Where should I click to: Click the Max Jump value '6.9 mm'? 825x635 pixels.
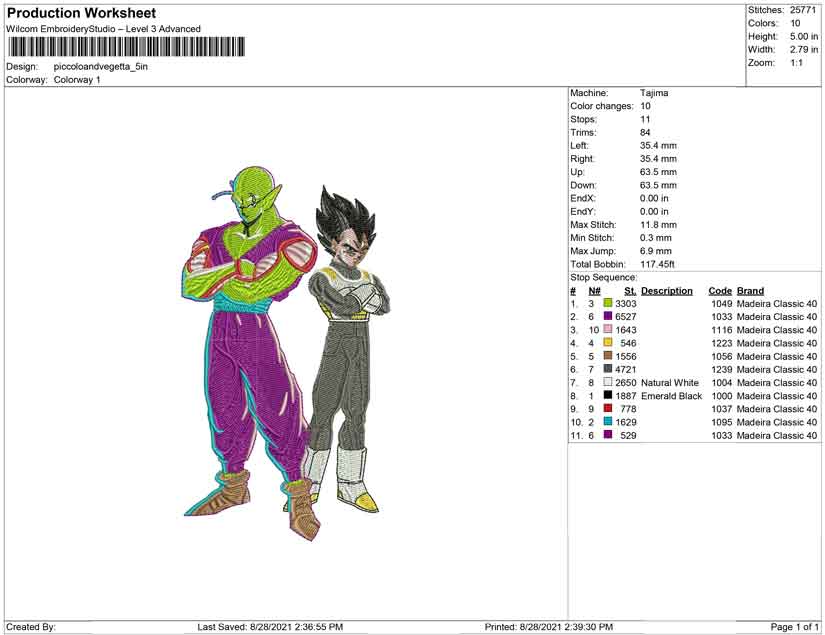[656, 251]
